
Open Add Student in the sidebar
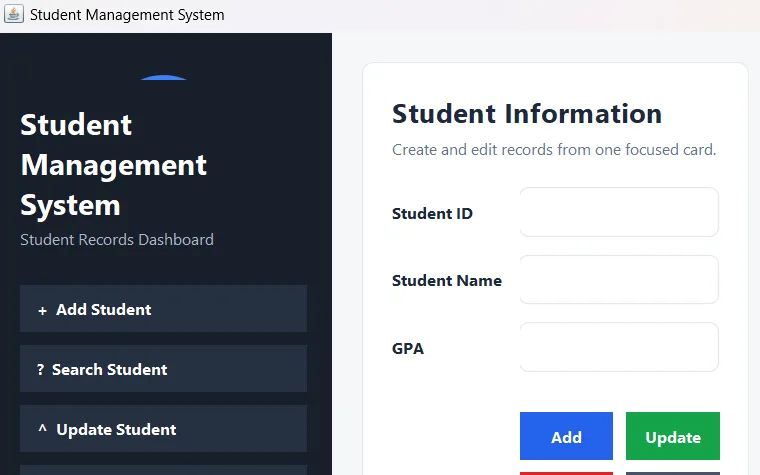pyautogui.click(x=163, y=309)
